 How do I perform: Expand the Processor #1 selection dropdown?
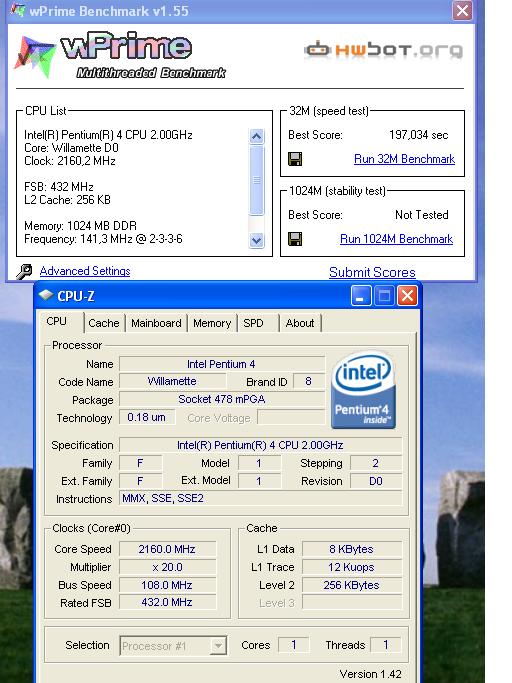(218, 646)
